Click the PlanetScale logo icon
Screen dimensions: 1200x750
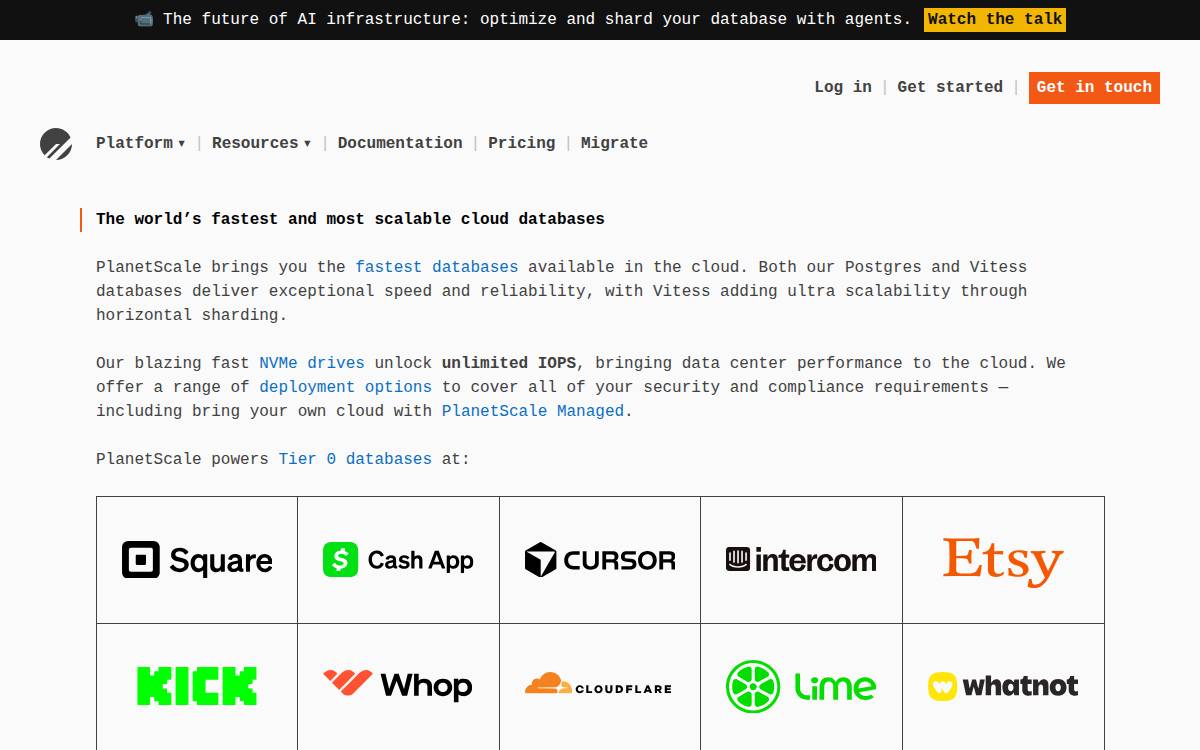pyautogui.click(x=56, y=144)
